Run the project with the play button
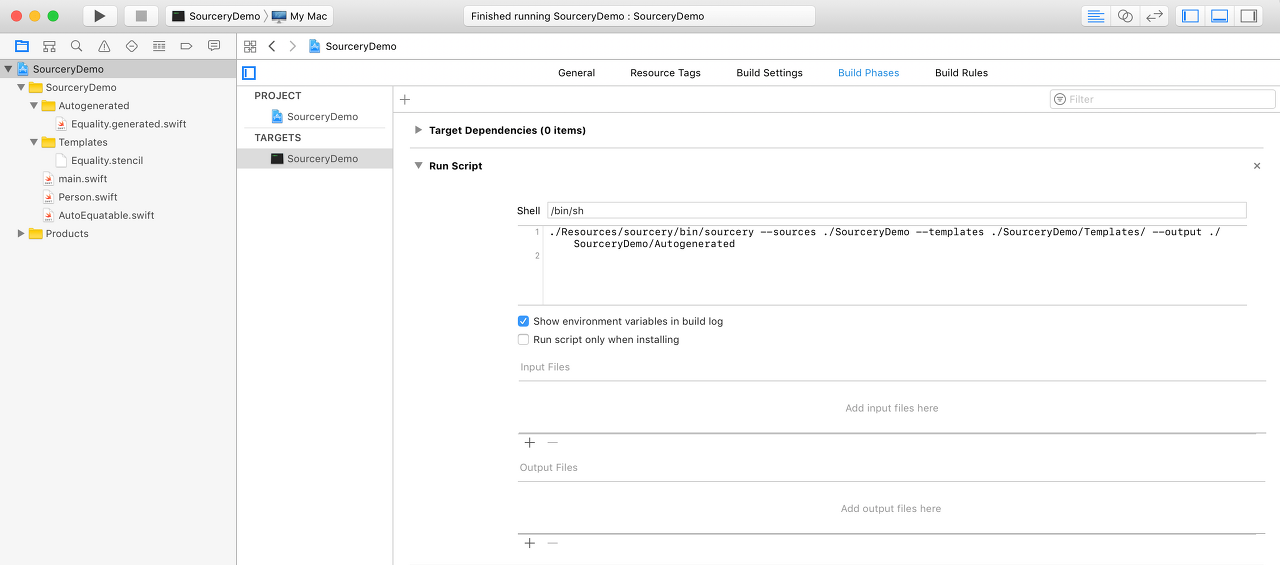 tap(100, 16)
